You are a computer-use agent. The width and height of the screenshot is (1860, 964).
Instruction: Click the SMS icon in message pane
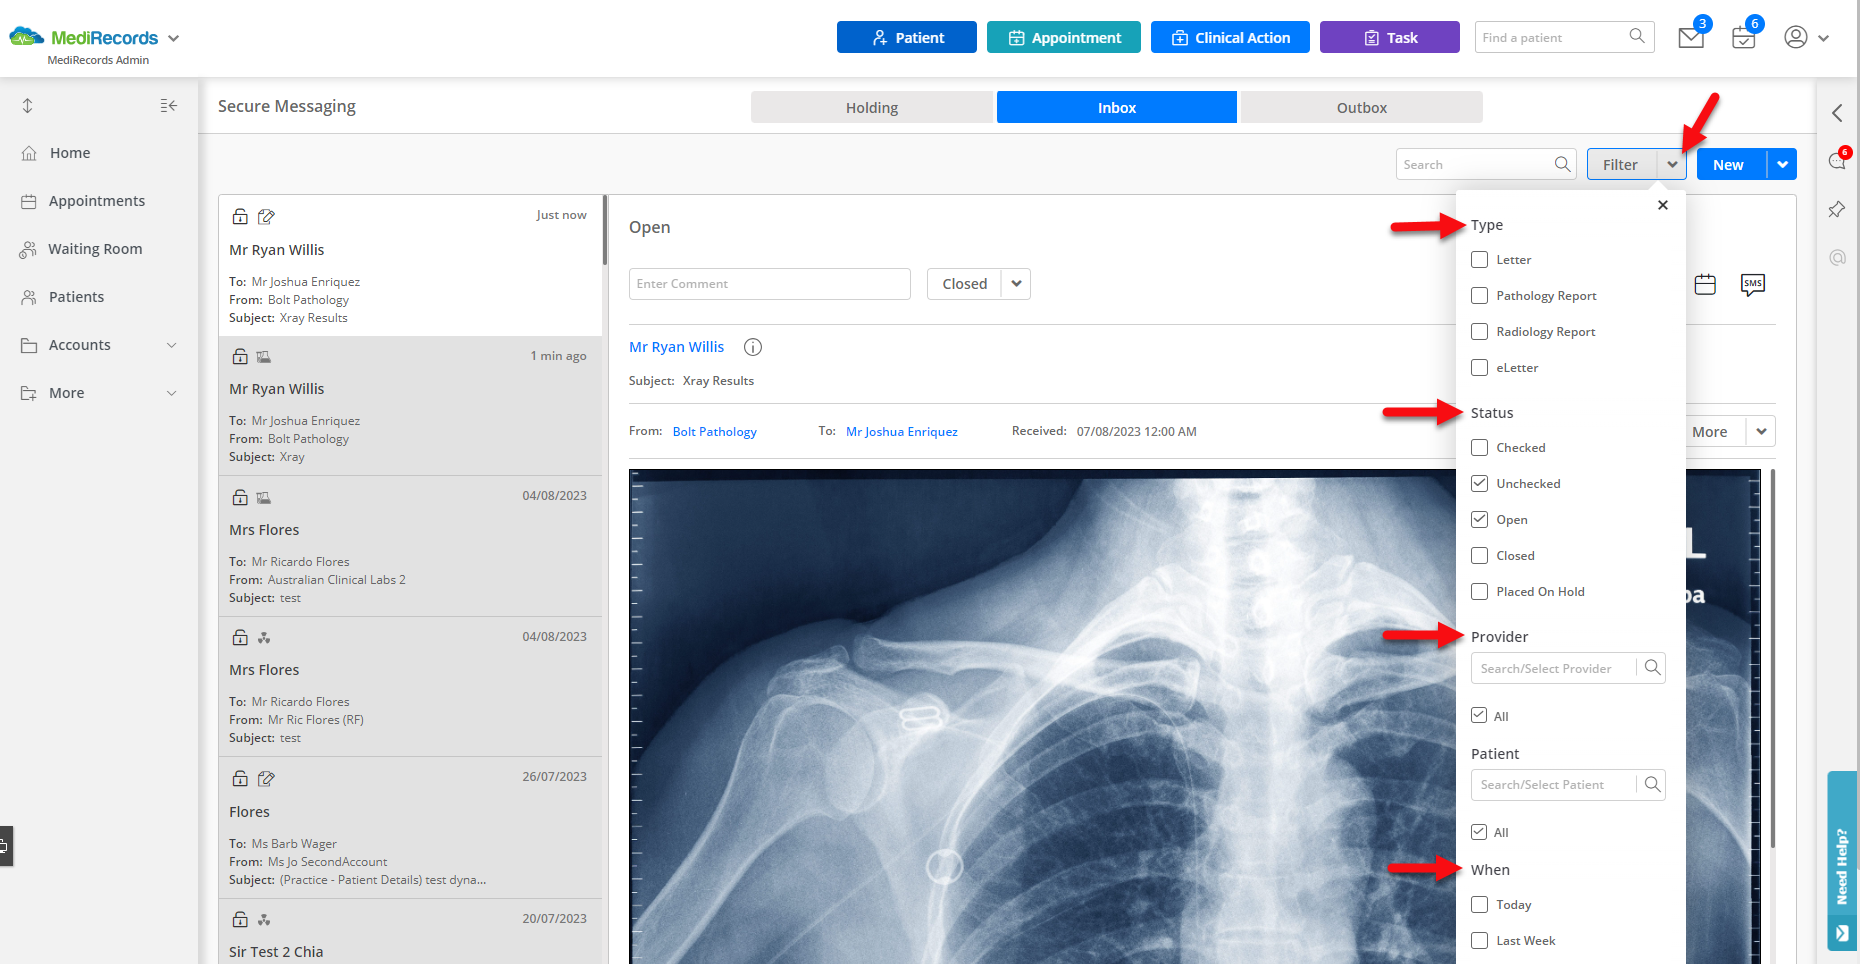tap(1753, 285)
